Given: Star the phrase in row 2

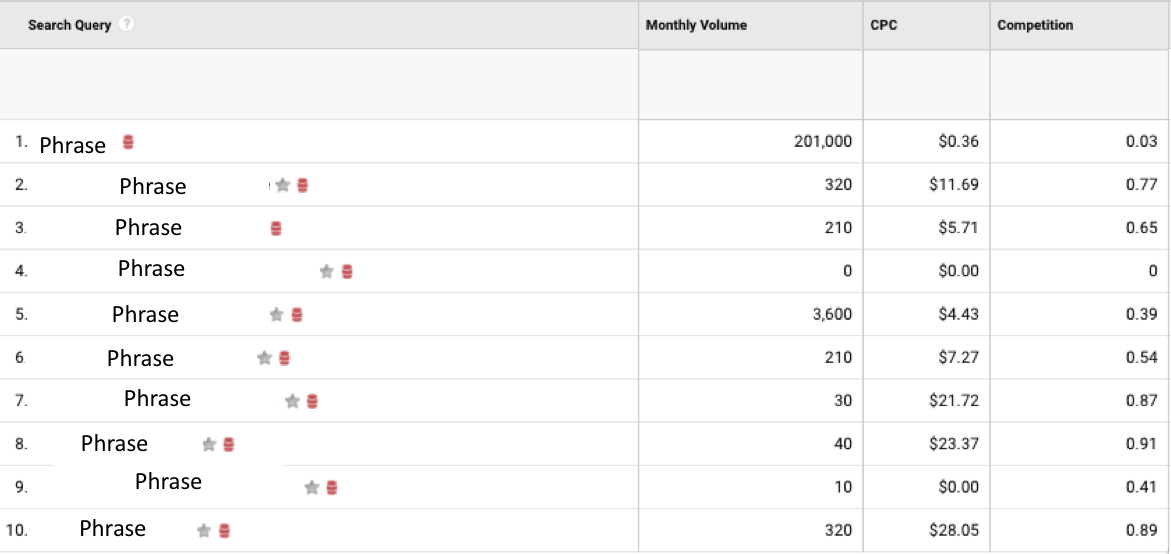Looking at the screenshot, I should [x=283, y=185].
